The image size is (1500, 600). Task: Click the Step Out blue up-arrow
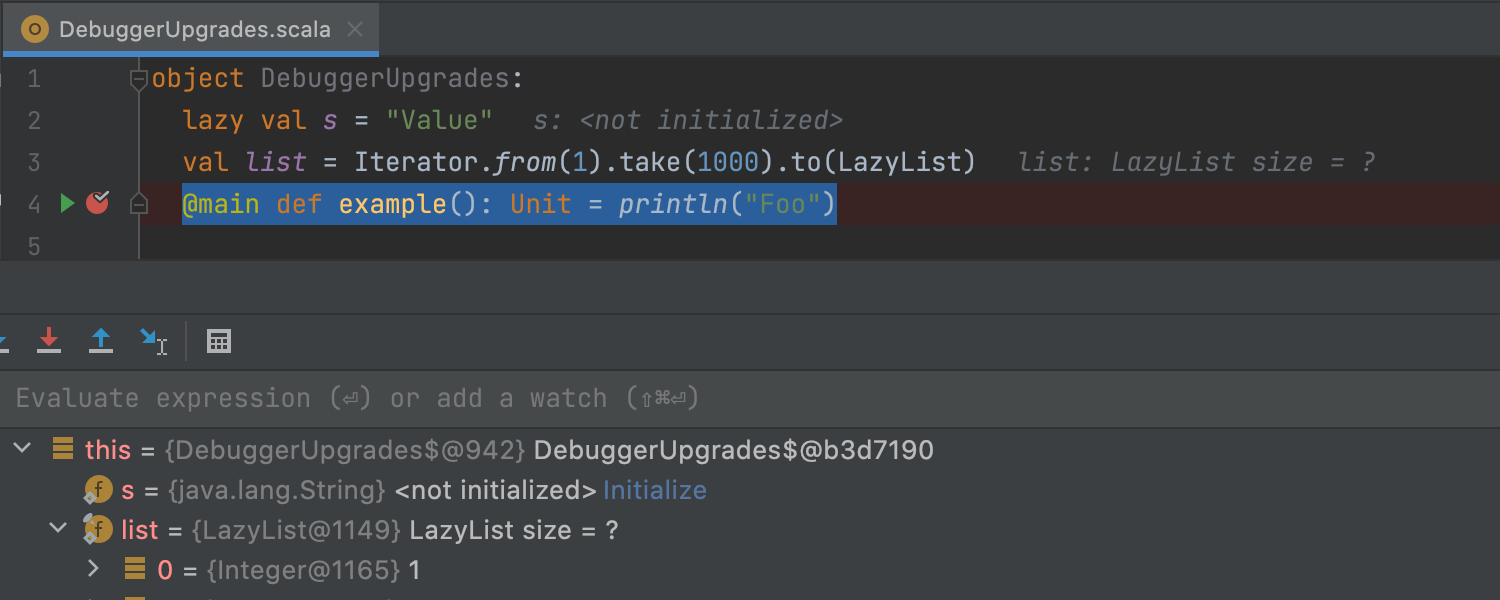[101, 341]
